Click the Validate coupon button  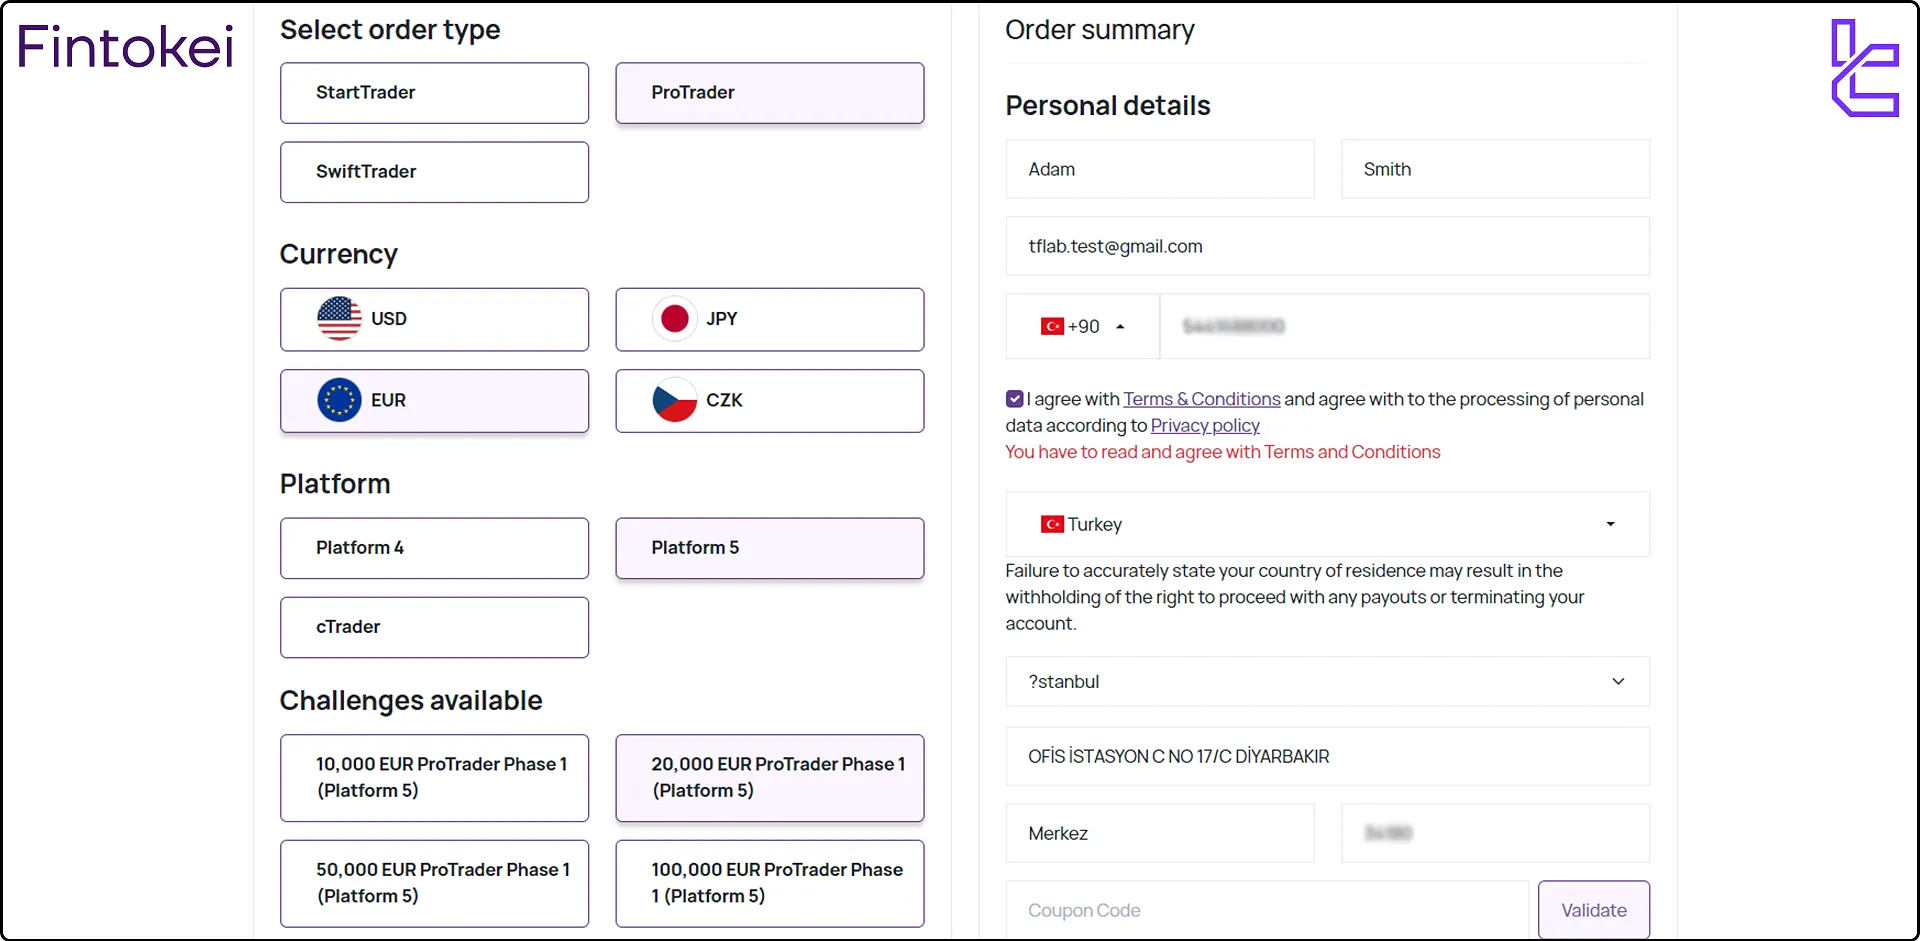pos(1594,910)
